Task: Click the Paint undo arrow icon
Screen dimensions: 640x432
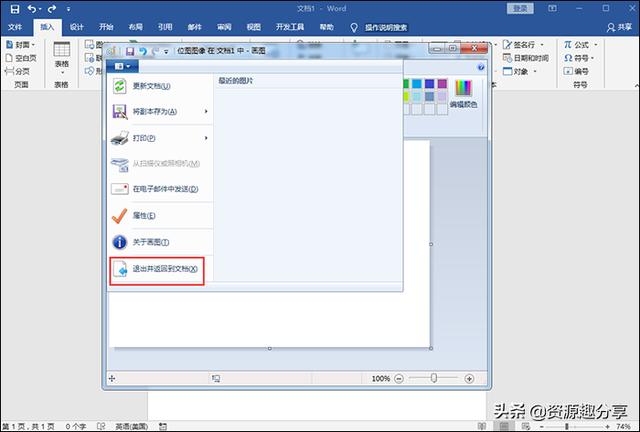Action: coord(142,51)
